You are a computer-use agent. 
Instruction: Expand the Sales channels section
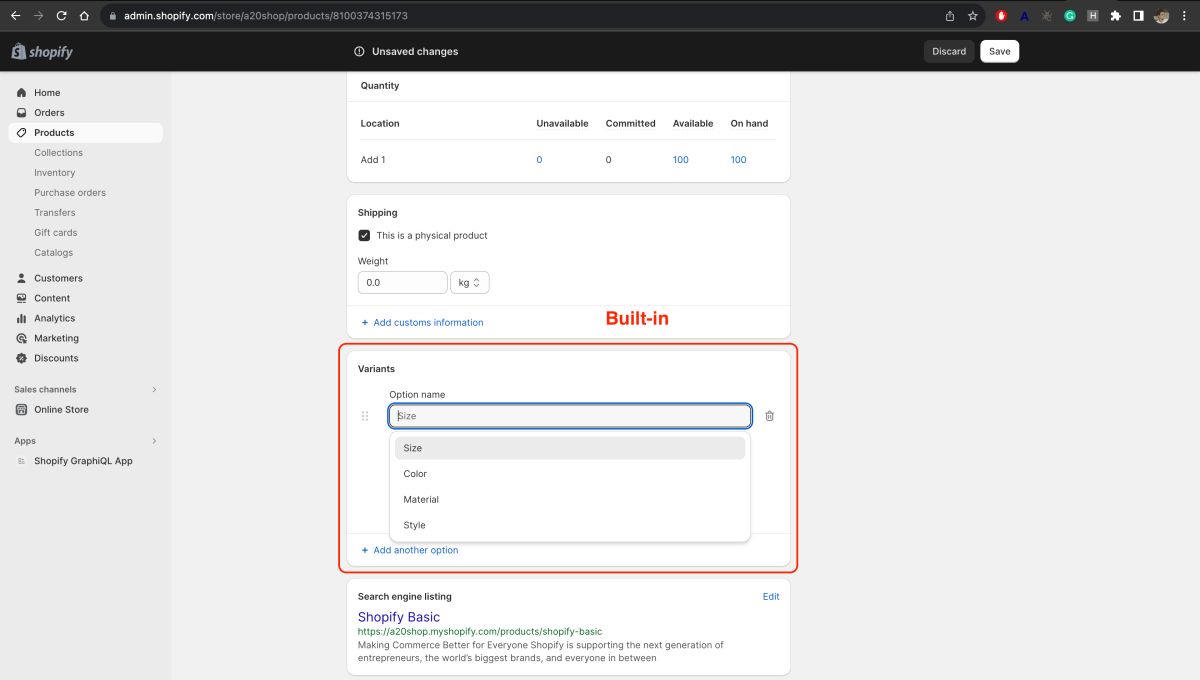click(x=154, y=389)
